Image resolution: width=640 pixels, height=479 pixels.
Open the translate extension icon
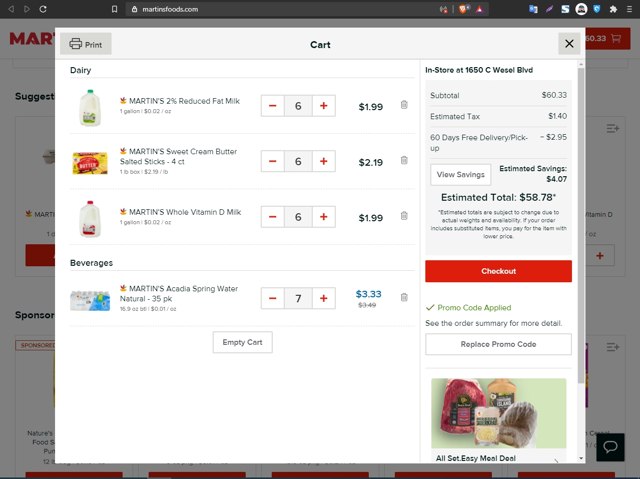pyautogui.click(x=533, y=9)
